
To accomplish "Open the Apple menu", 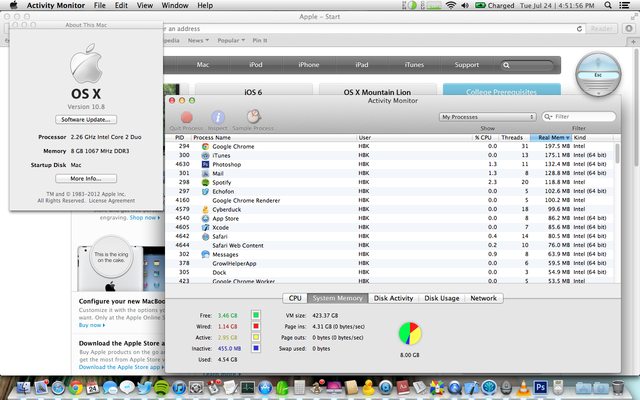I will [14, 5].
